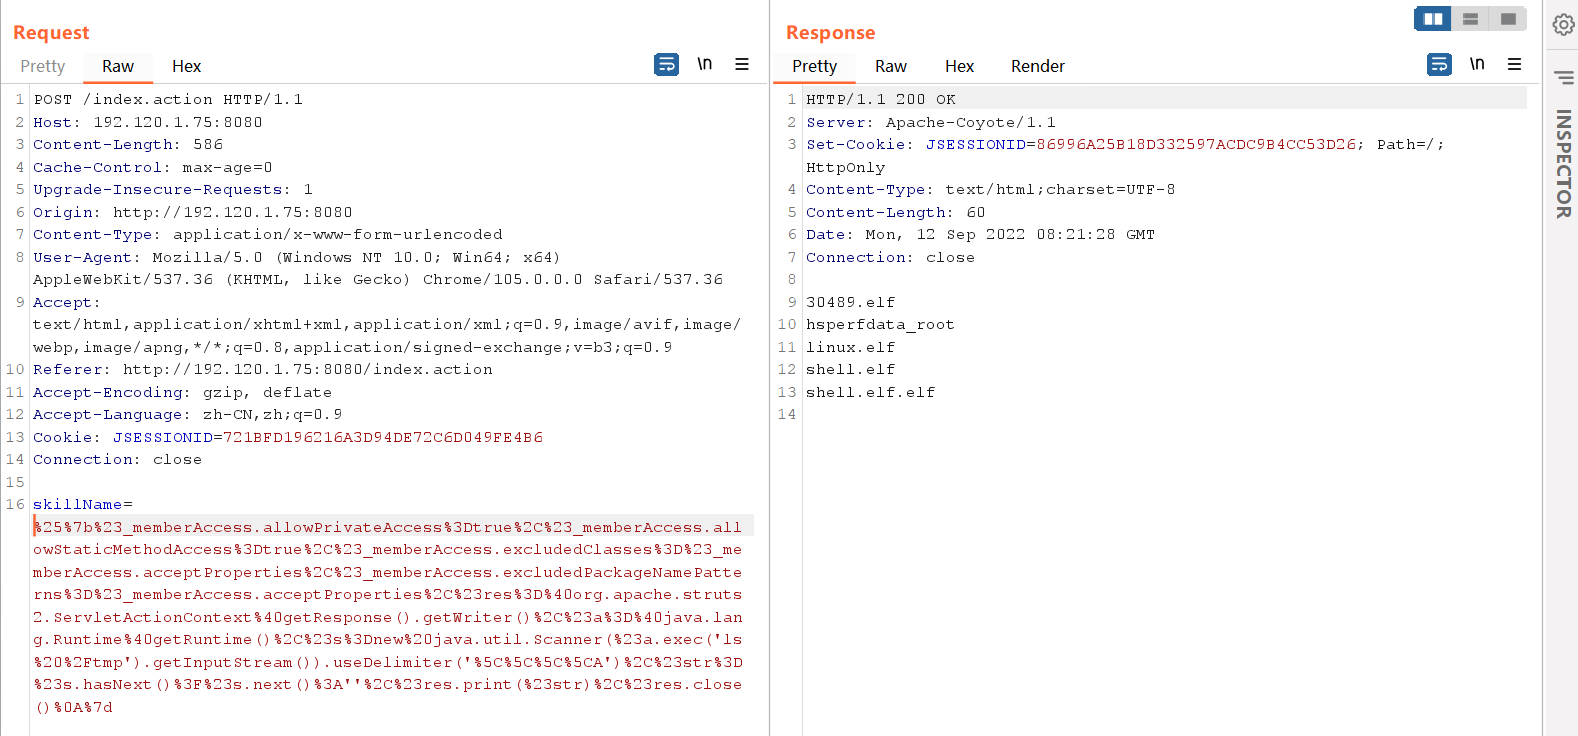1578x736 pixels.
Task: Select the Request Raw tab
Action: click(118, 66)
